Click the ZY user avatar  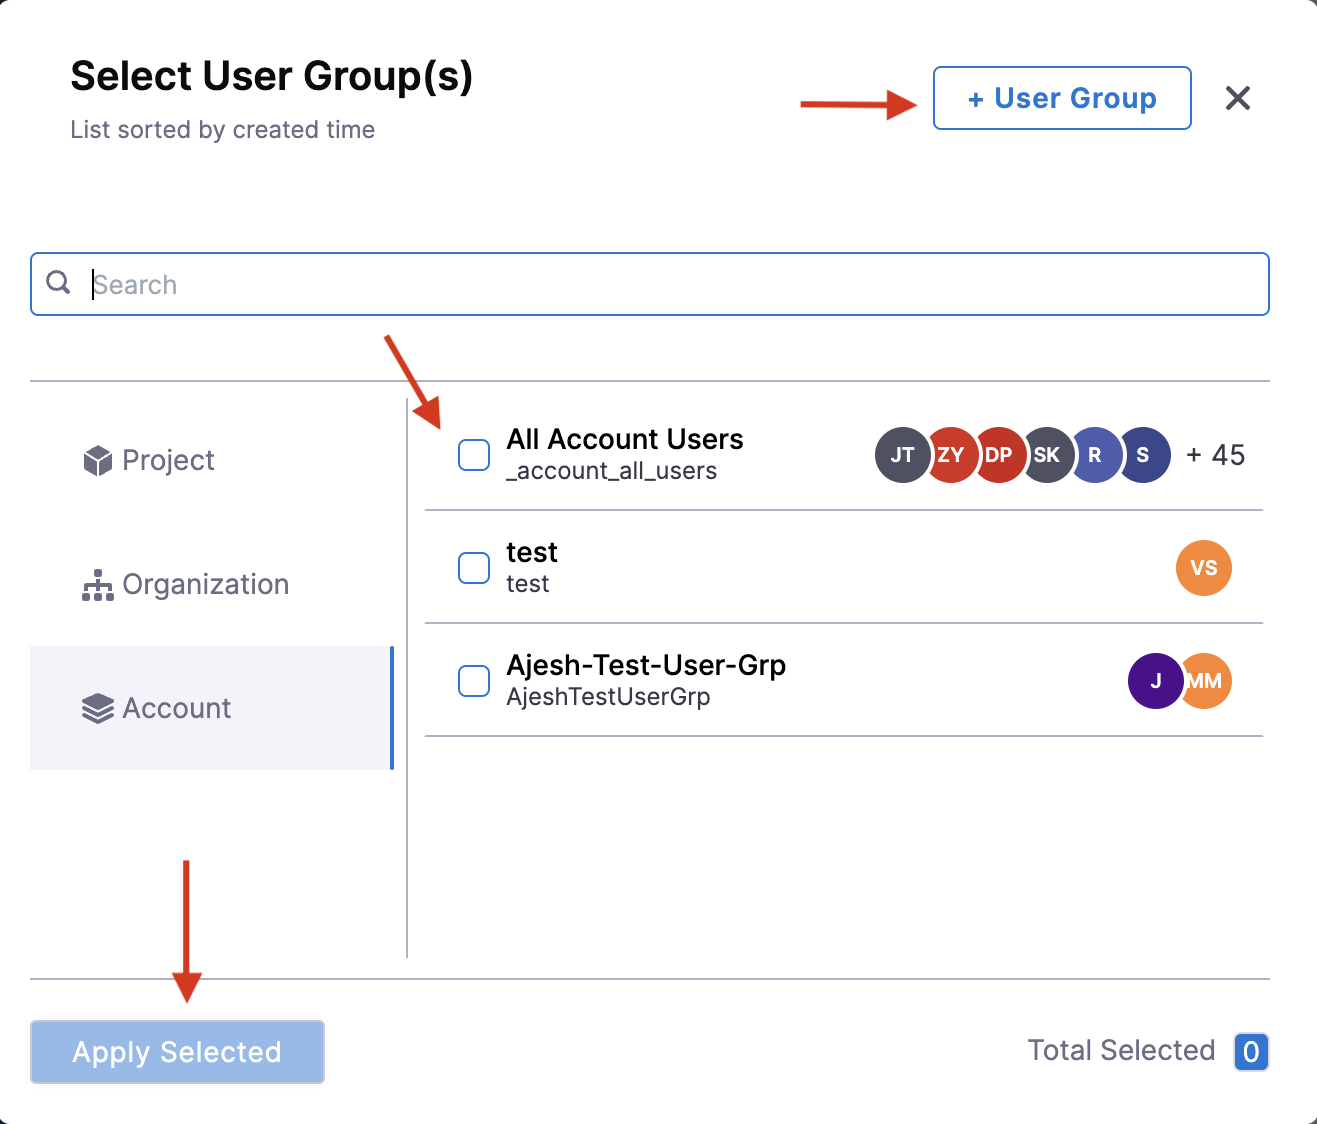tap(950, 456)
